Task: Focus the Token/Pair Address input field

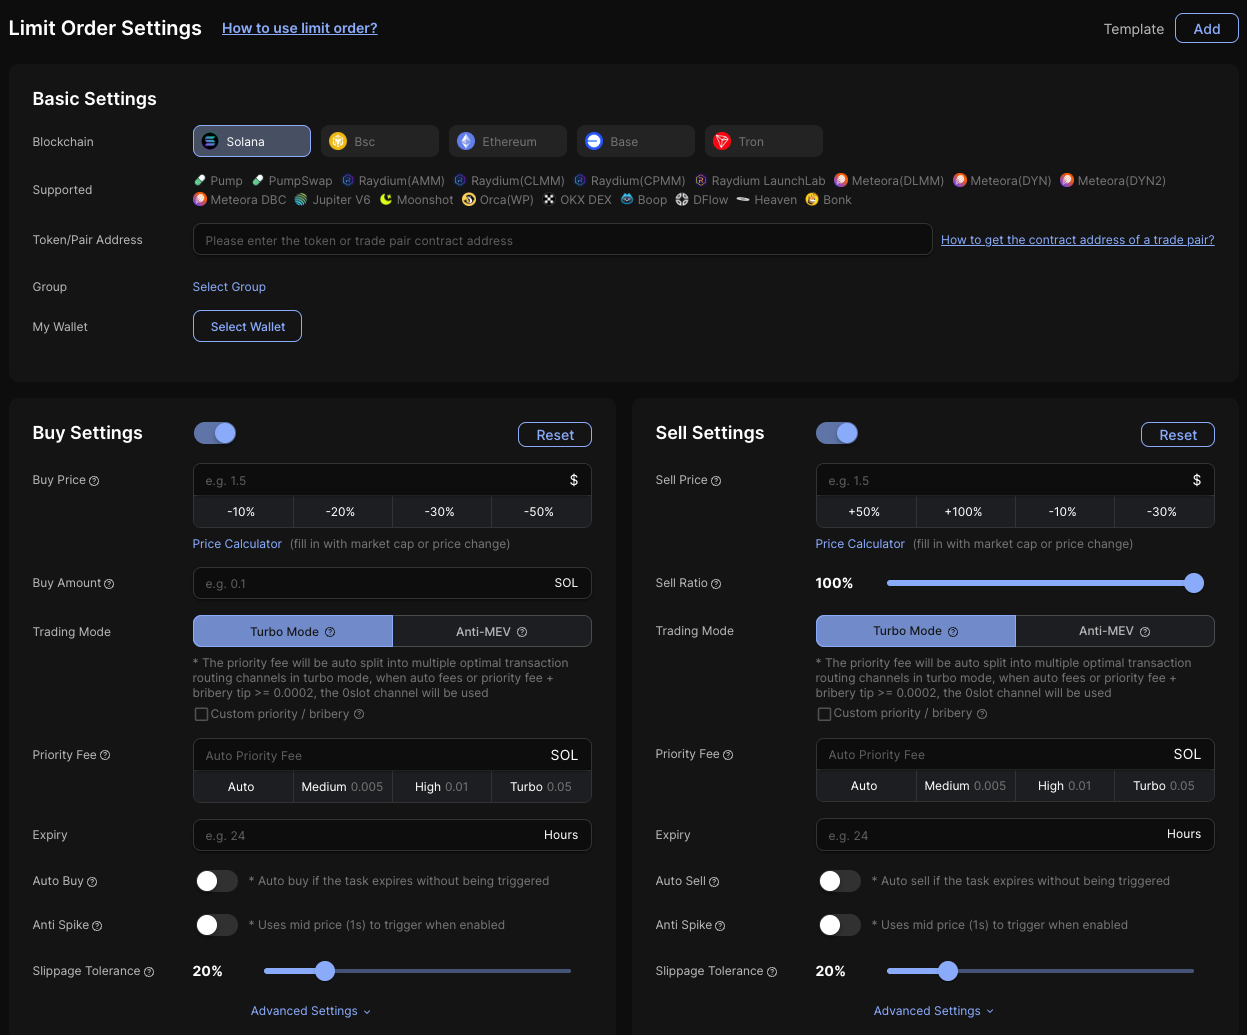Action: pos(563,240)
